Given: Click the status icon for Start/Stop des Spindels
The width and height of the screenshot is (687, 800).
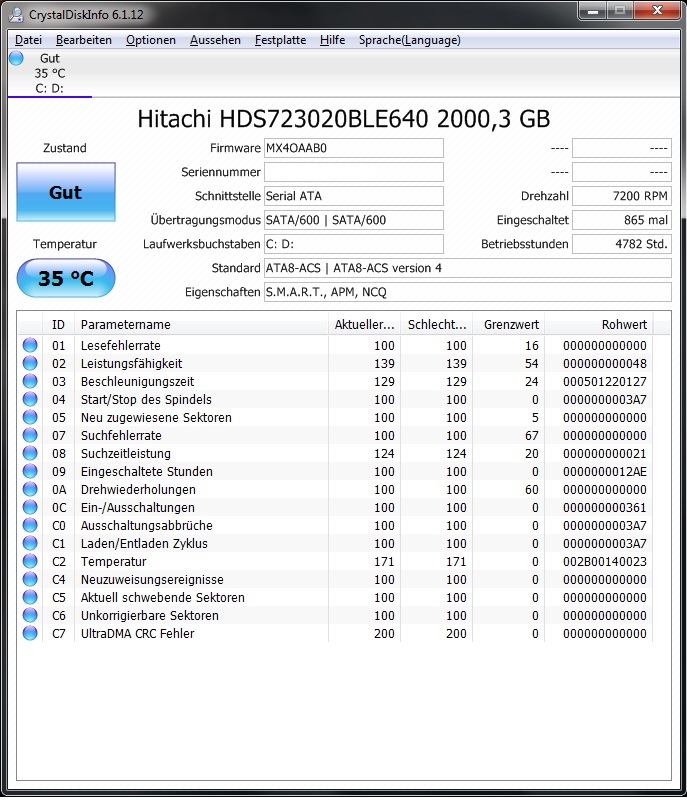Looking at the screenshot, I should [30, 399].
